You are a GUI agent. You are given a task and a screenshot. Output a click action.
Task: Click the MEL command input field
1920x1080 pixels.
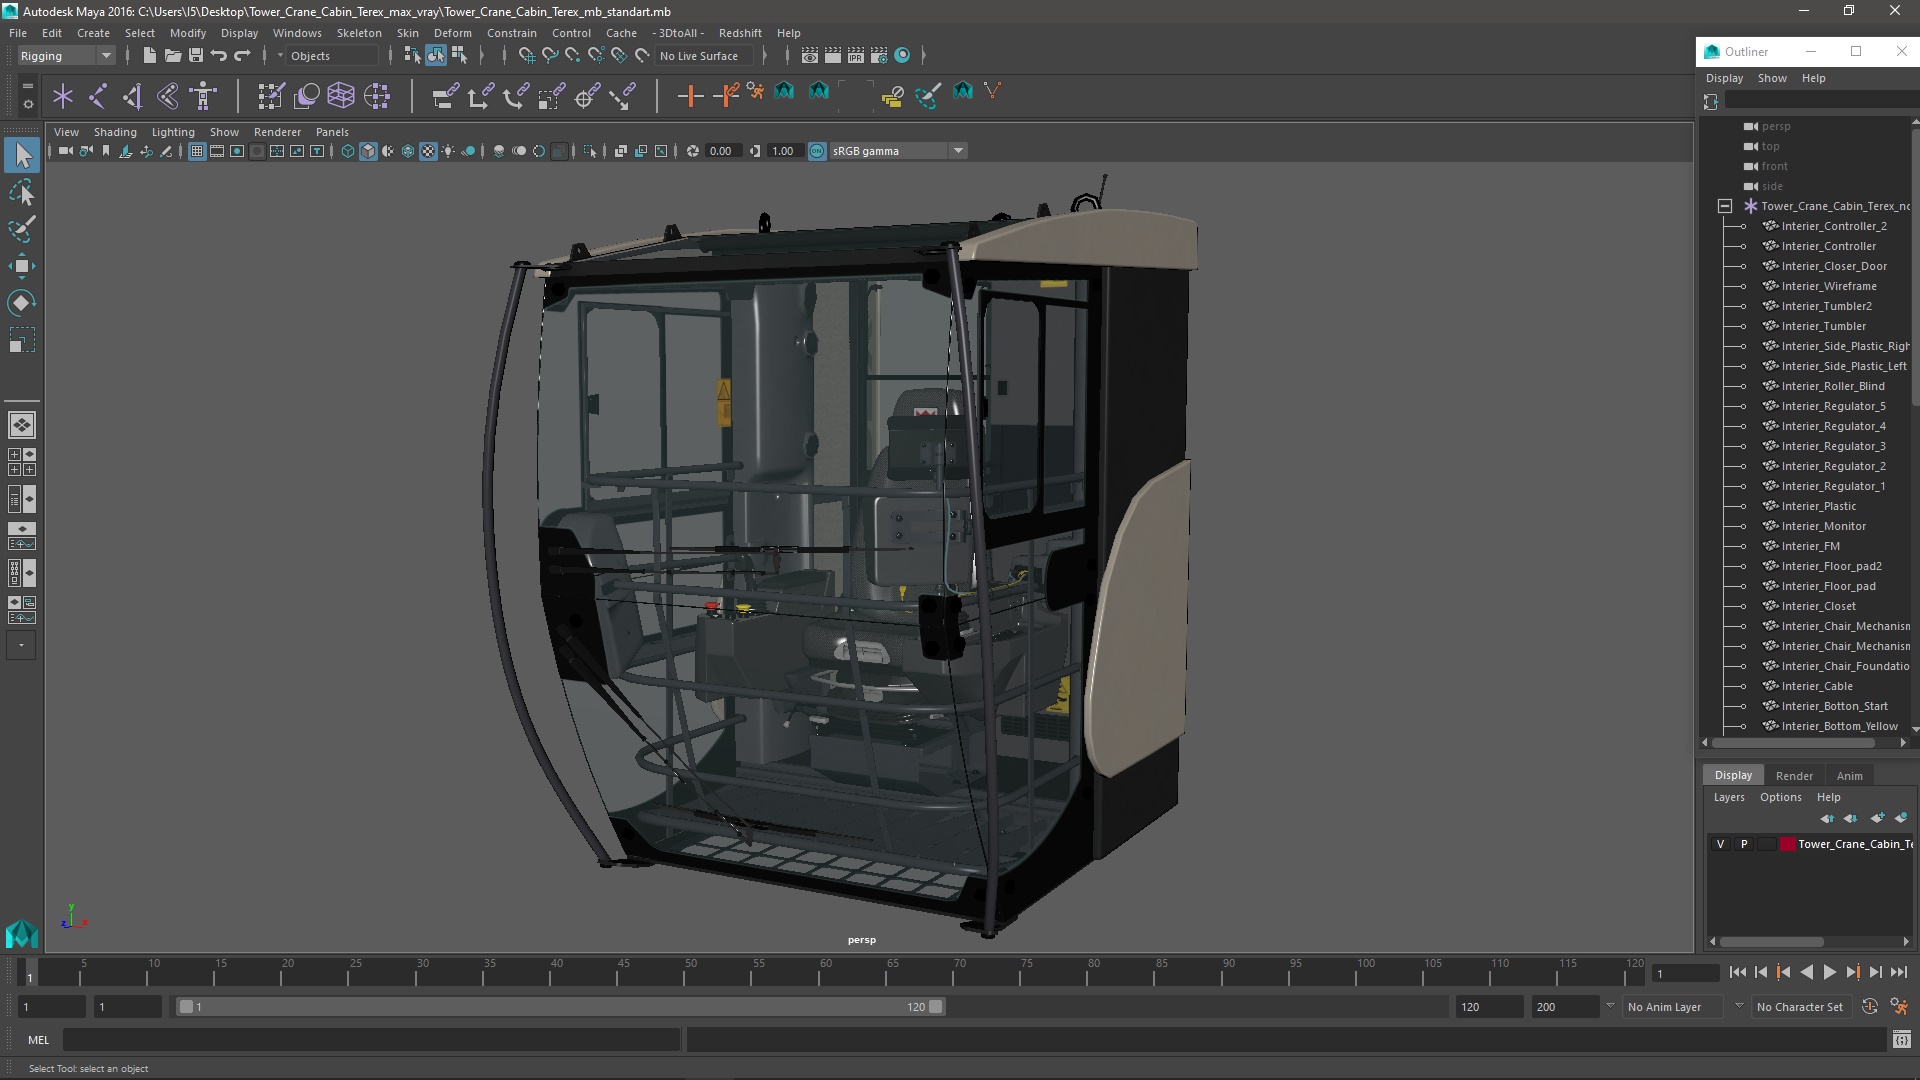[x=370, y=1040]
